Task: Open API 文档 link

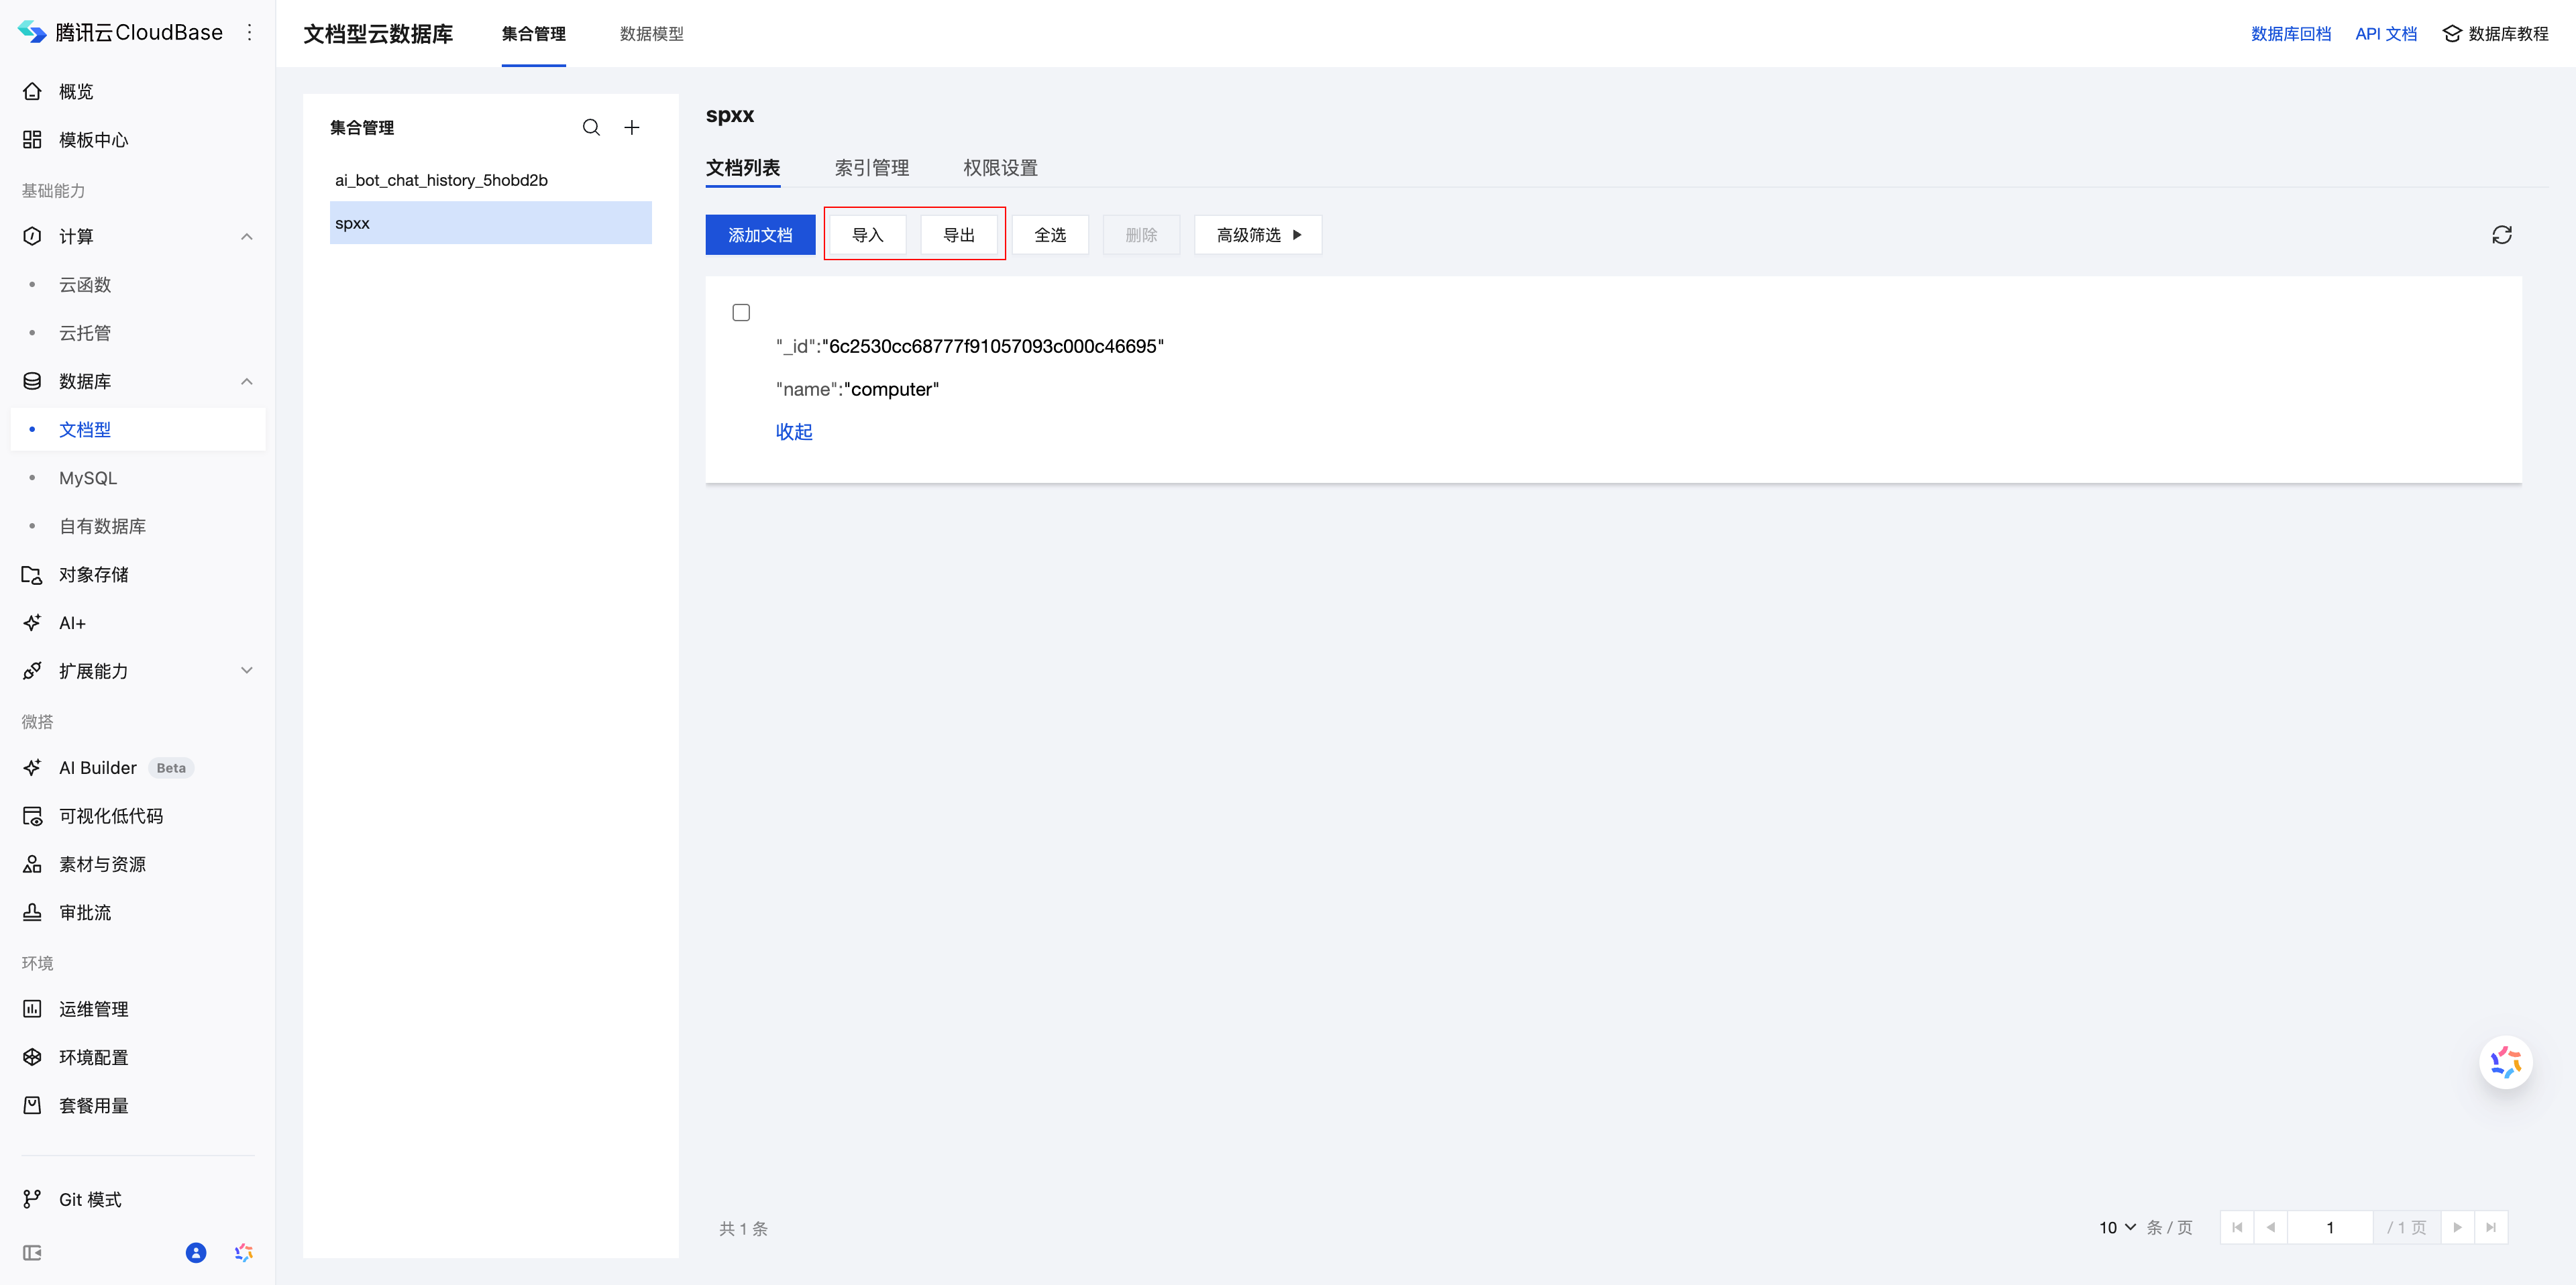Action: tap(2386, 34)
